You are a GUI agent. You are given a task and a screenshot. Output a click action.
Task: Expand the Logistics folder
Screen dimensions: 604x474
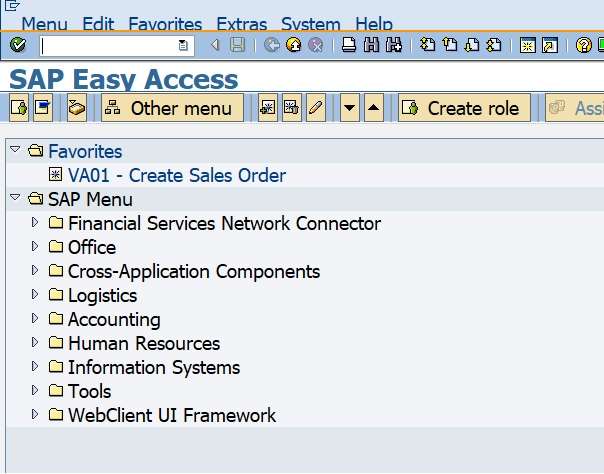[35, 295]
